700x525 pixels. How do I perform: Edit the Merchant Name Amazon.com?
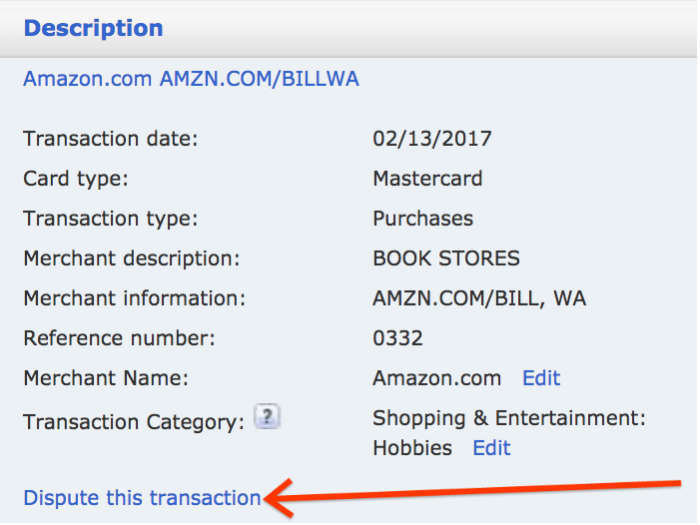(541, 378)
